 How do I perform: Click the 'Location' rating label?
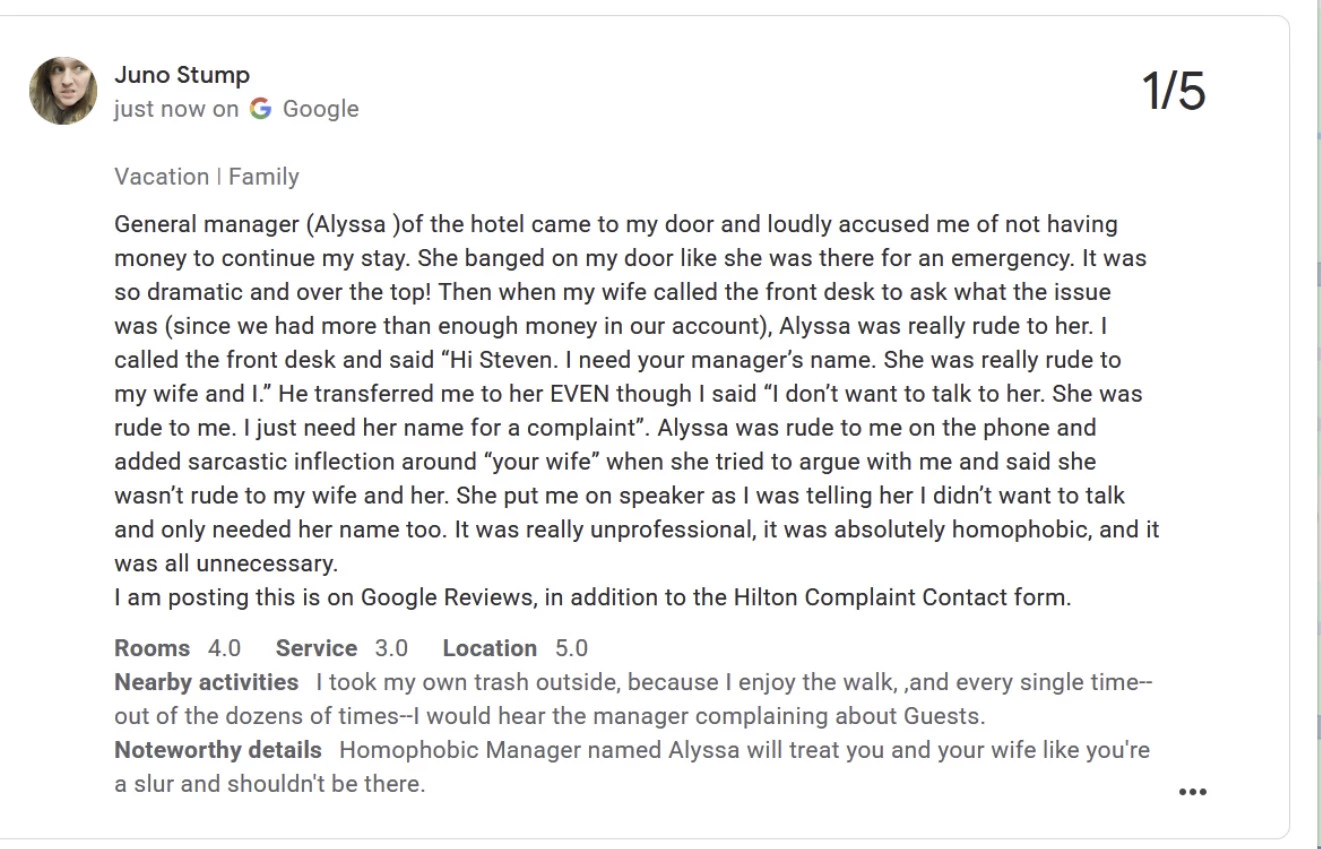489,648
